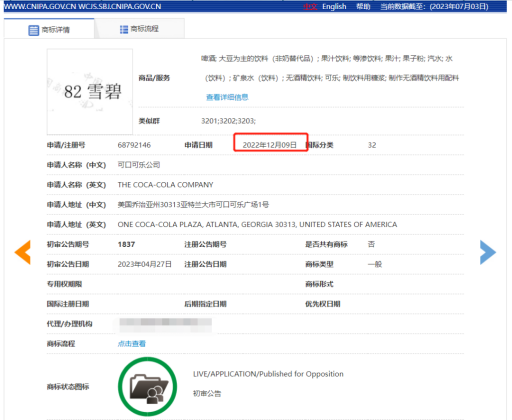Screen dimensions: 512x420
Task: Select 初审公告 status text
Action: point(207,394)
